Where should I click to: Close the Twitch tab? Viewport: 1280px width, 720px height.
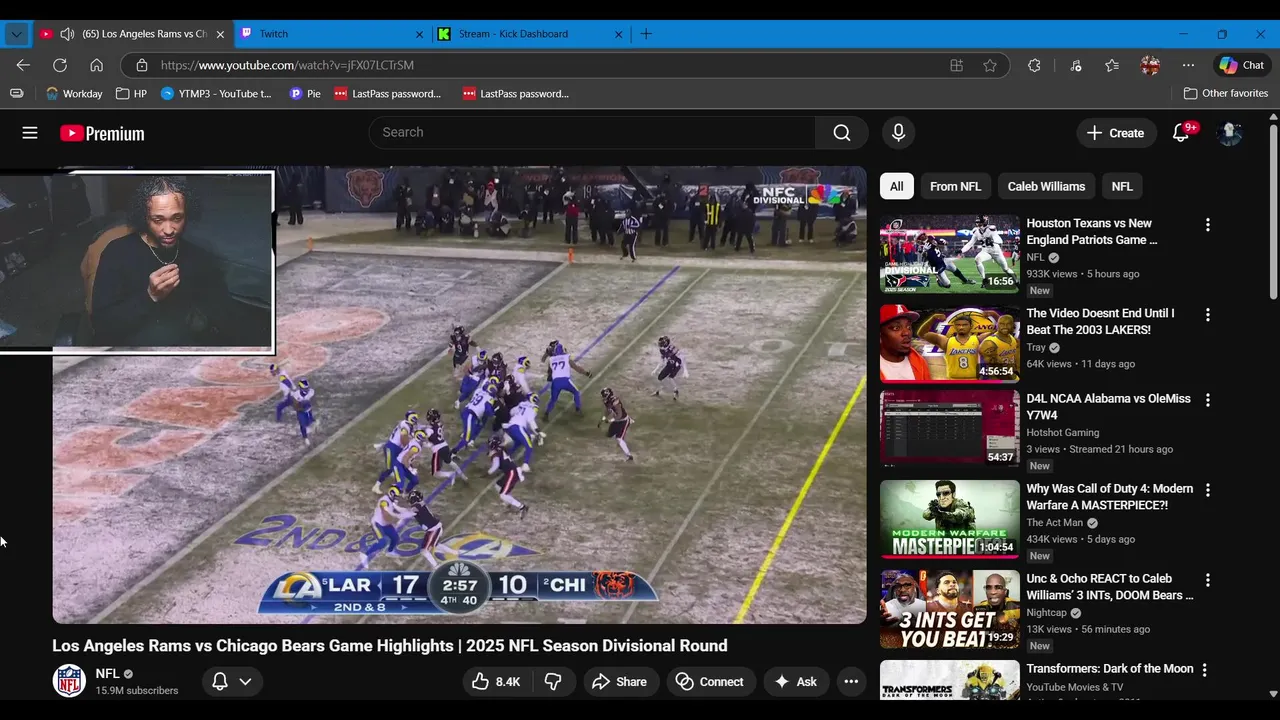click(419, 34)
